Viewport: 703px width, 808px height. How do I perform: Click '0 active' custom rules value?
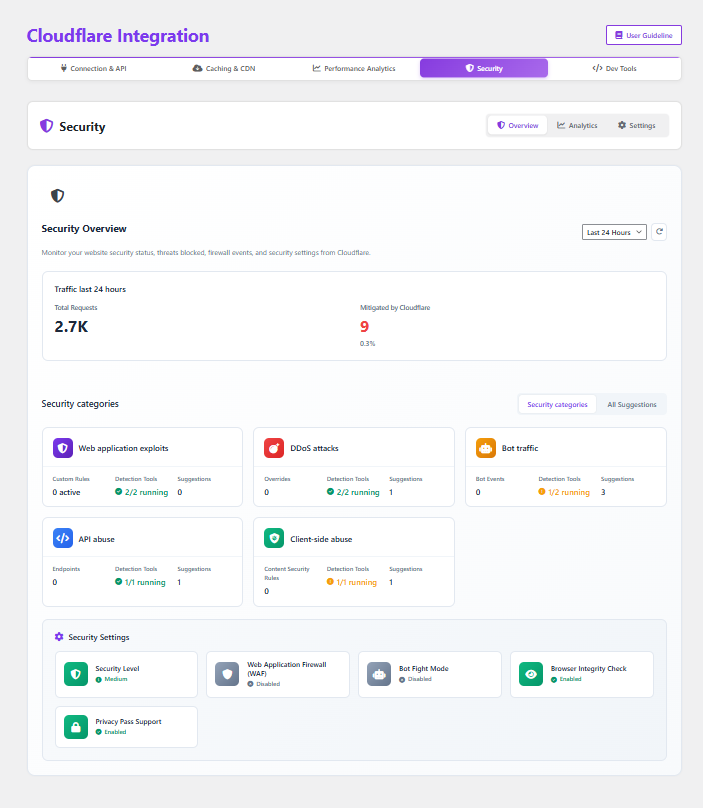[66, 492]
